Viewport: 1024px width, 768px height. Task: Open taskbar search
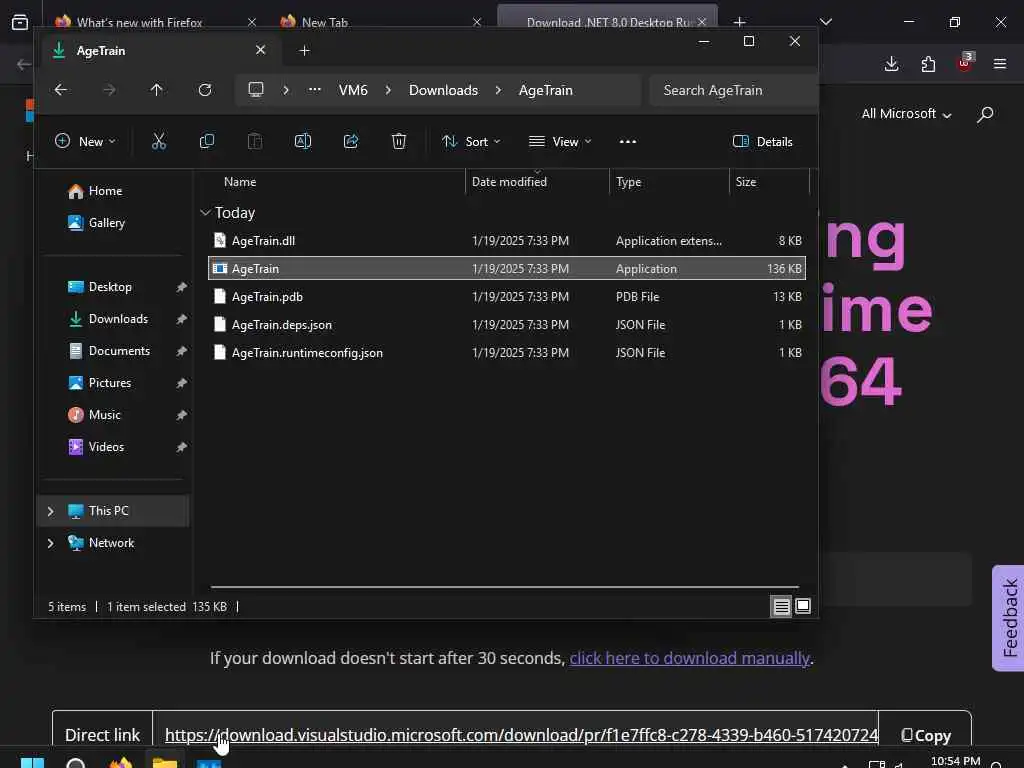pos(76,763)
